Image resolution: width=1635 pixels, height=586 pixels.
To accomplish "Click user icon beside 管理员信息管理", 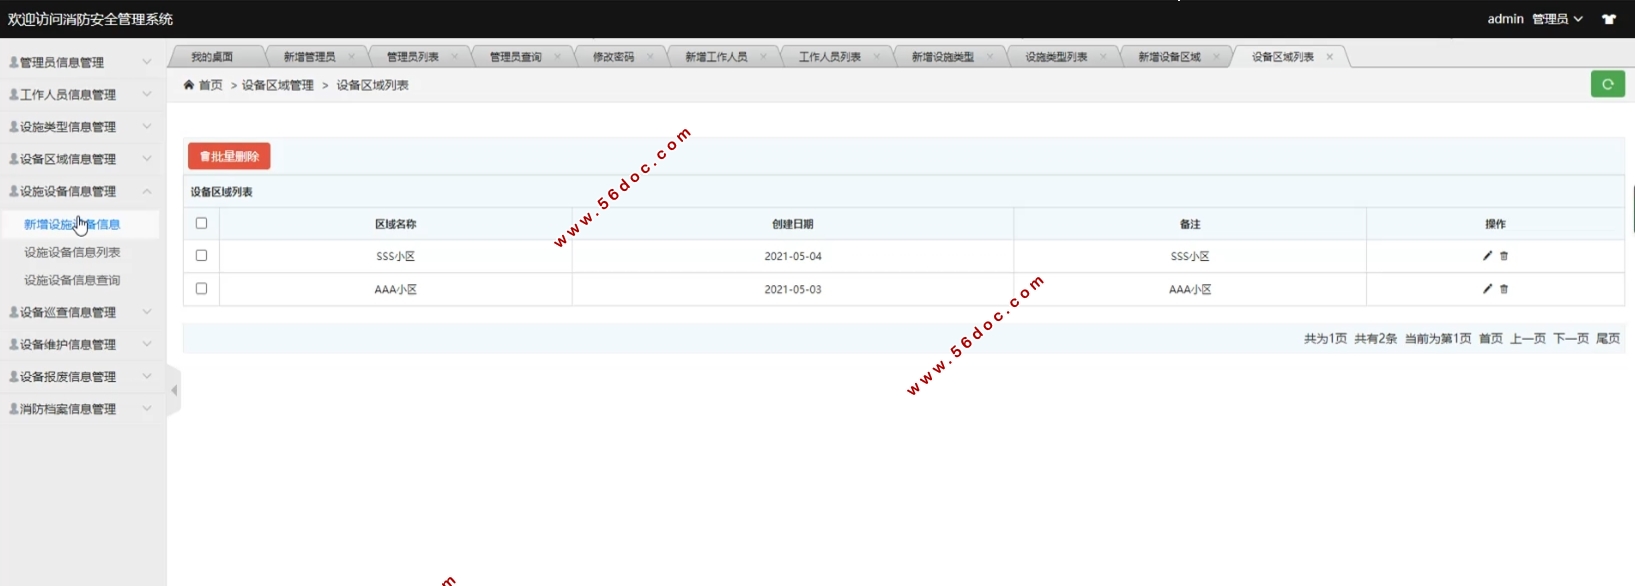I will (14, 62).
